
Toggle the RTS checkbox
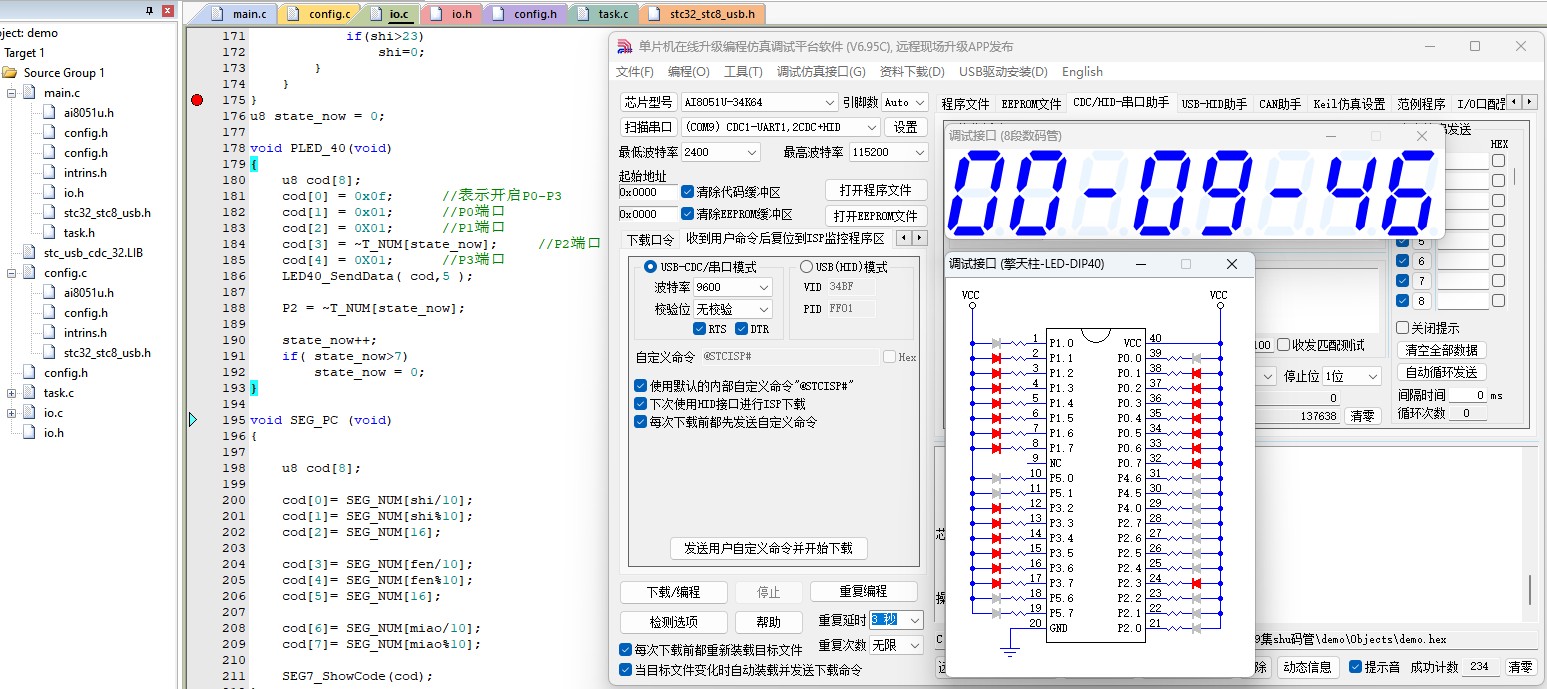point(700,329)
